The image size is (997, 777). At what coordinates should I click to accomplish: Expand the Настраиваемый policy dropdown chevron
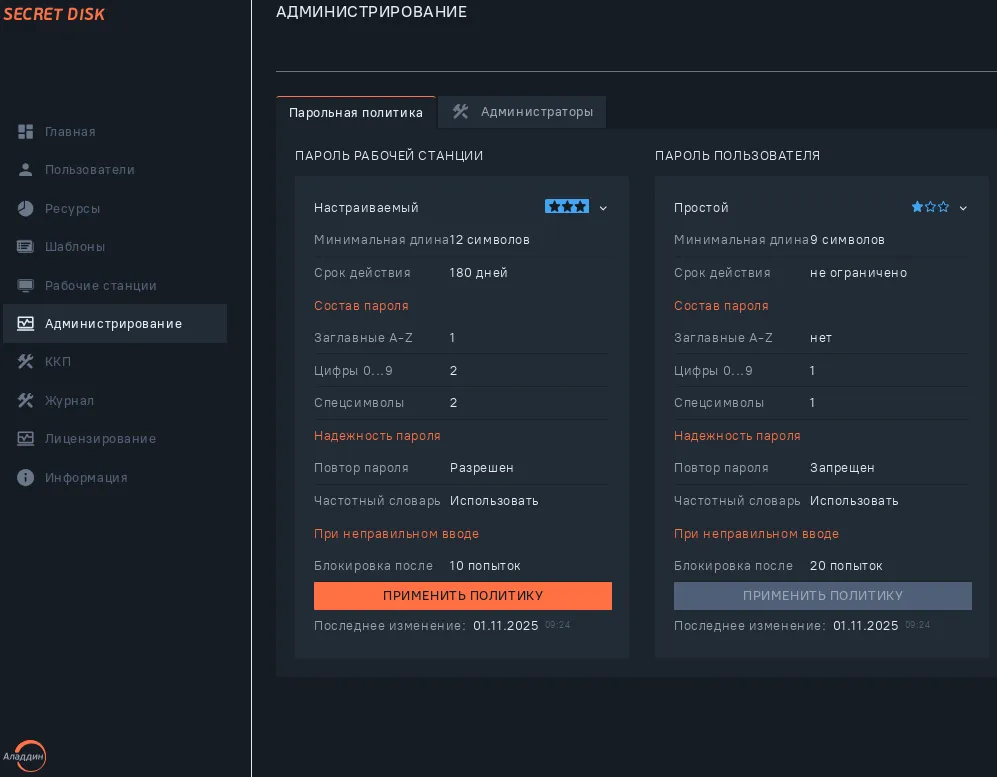(x=603, y=208)
